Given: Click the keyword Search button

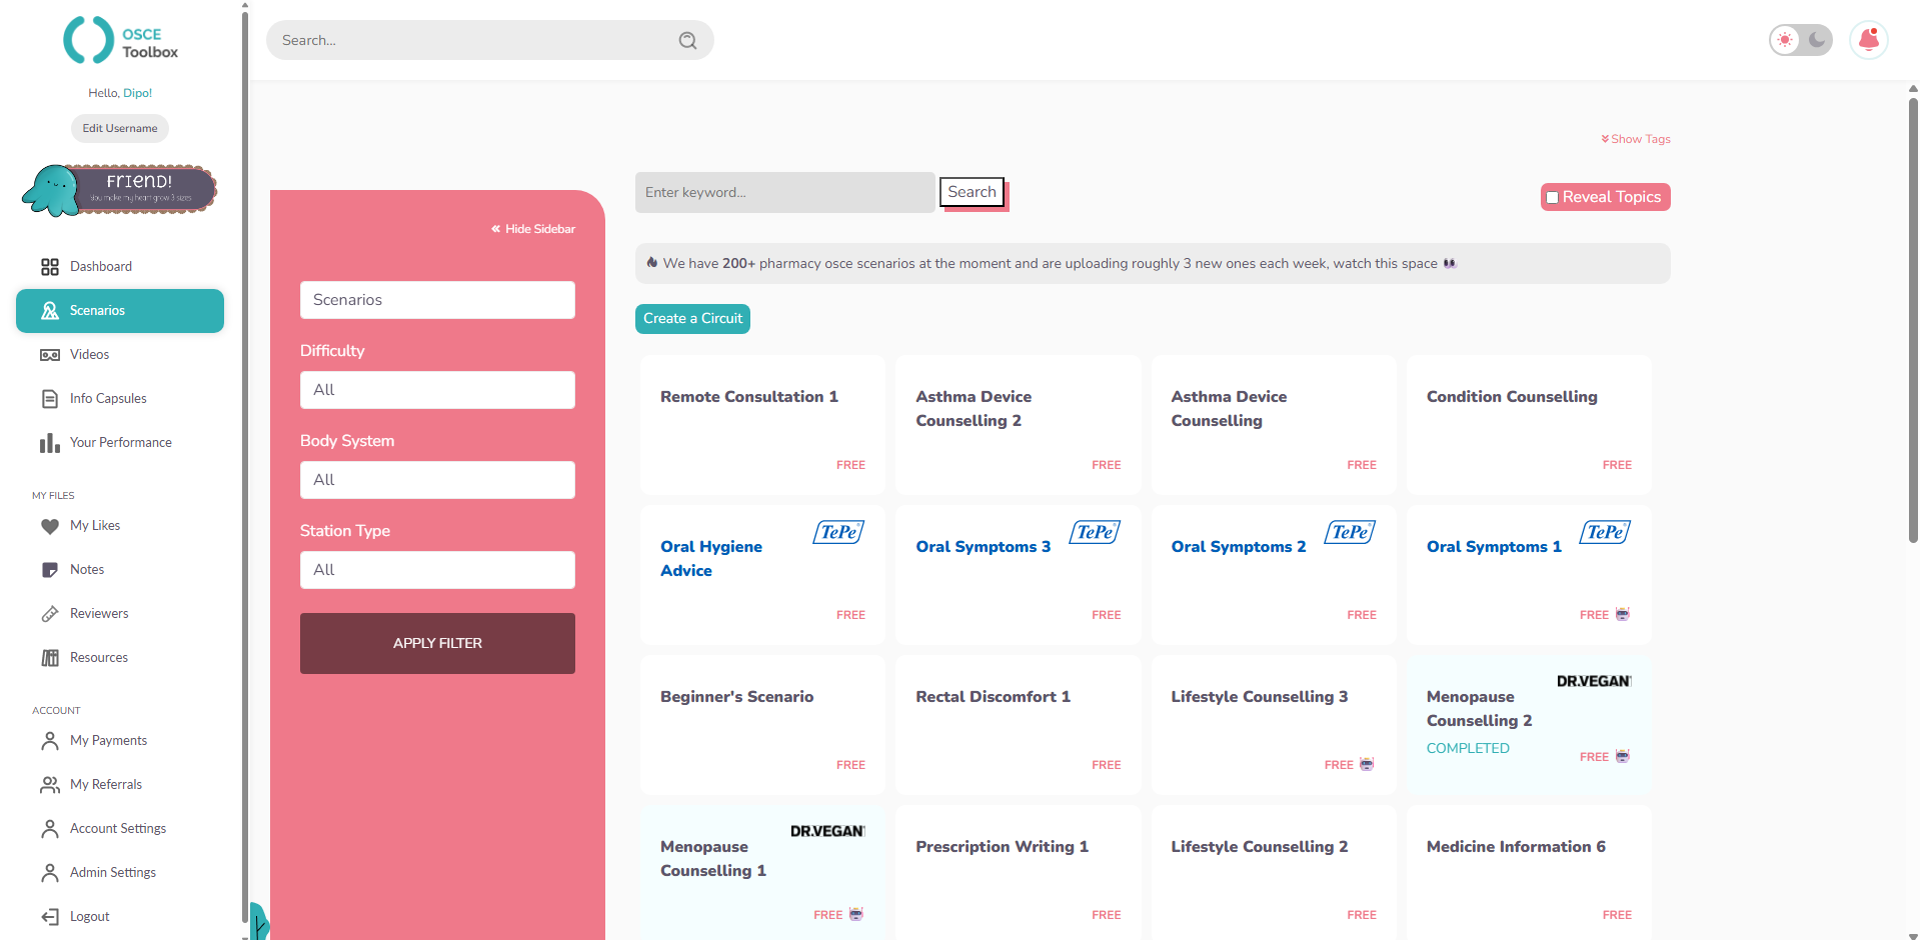Looking at the screenshot, I should [972, 192].
